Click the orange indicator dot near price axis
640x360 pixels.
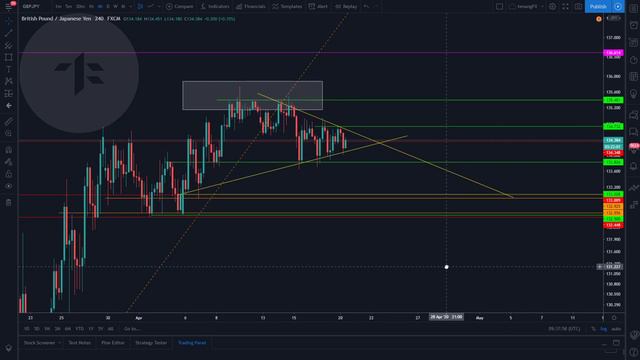pyautogui.click(x=599, y=19)
